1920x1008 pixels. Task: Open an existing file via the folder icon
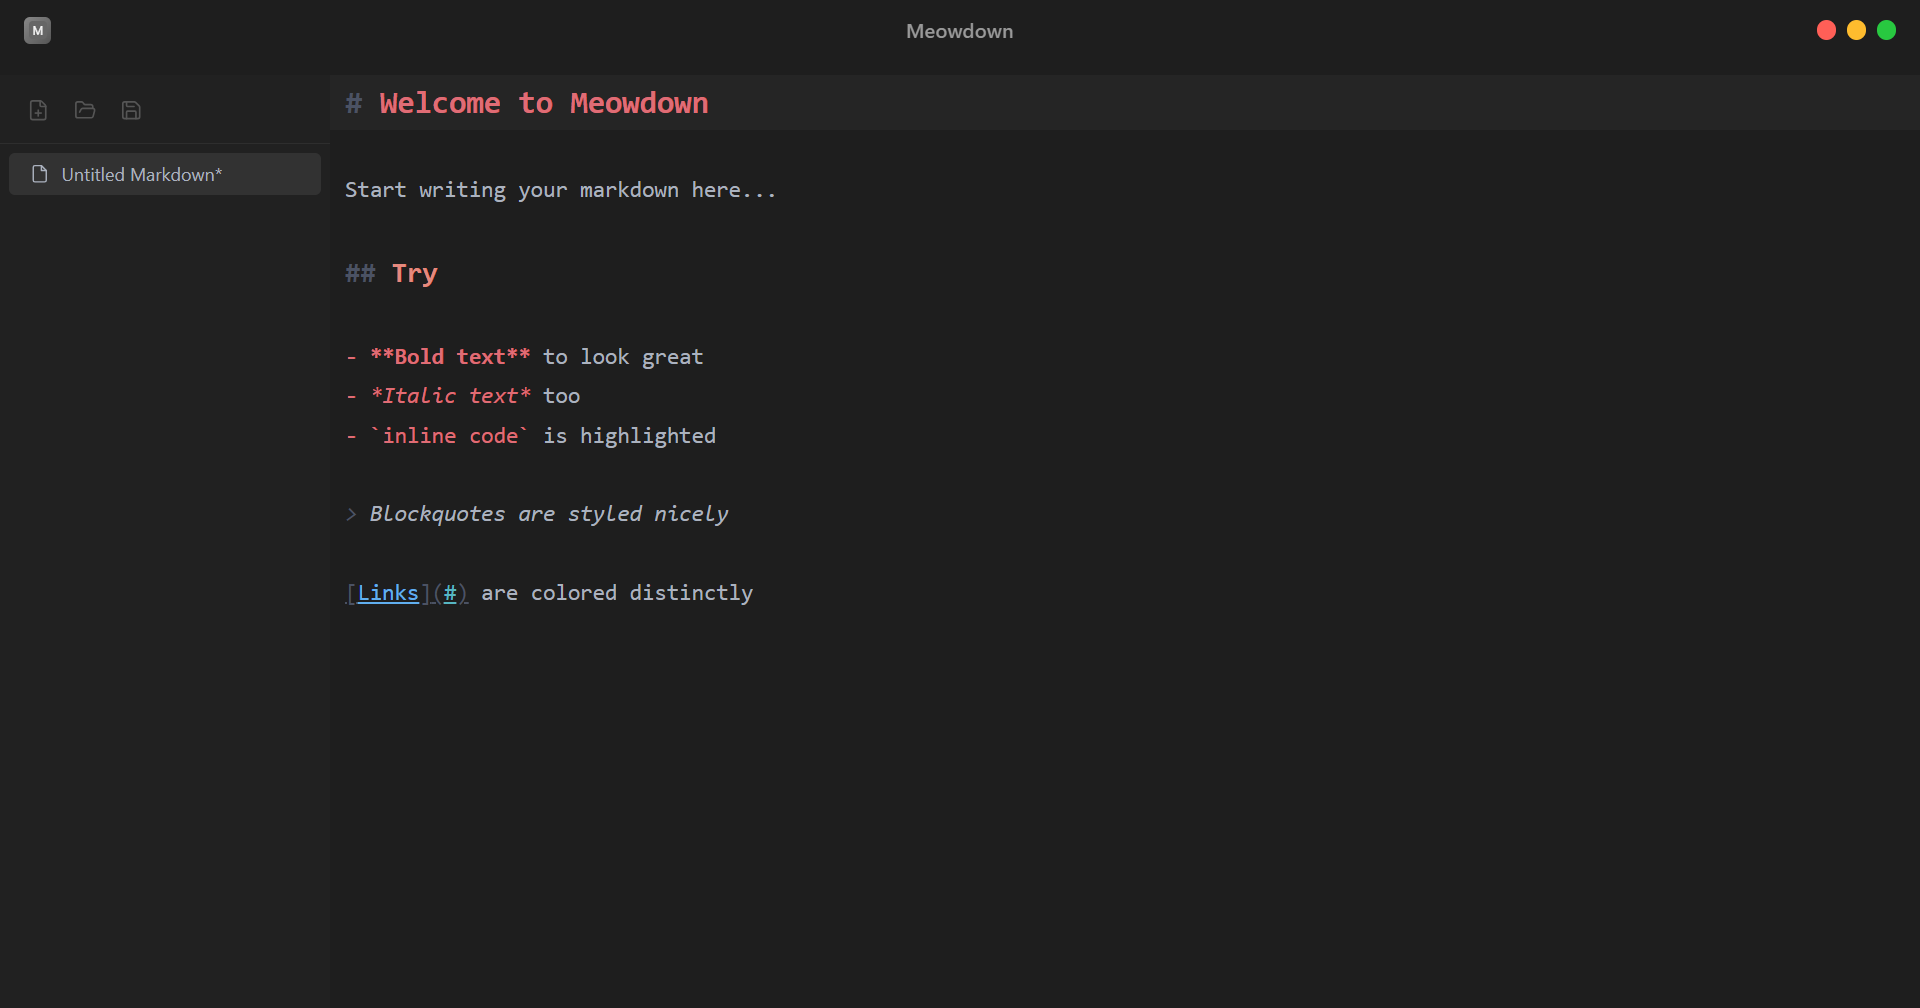[x=84, y=110]
